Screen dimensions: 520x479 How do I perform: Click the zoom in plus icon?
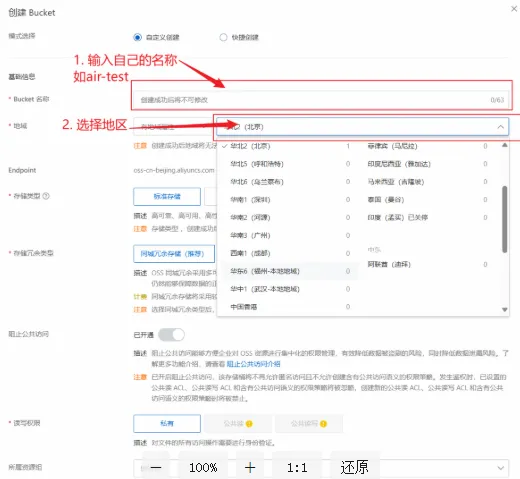pos(250,467)
